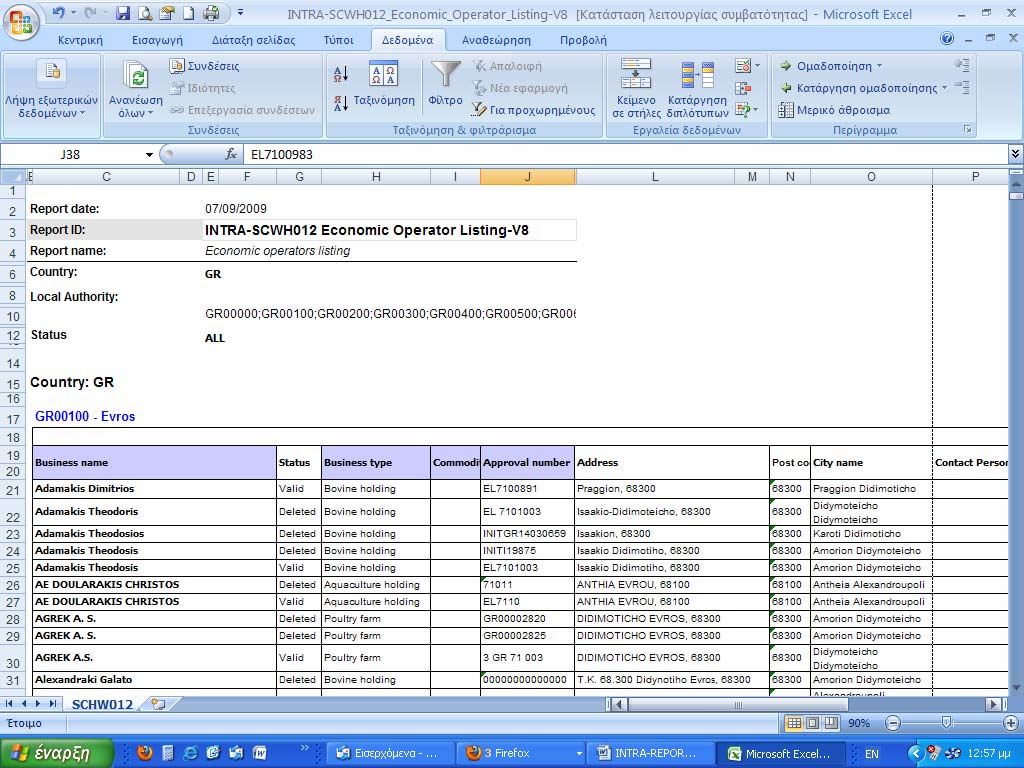Screen dimensions: 1024x768
Task: Go to first sheet navigation arrow
Action: [9, 704]
